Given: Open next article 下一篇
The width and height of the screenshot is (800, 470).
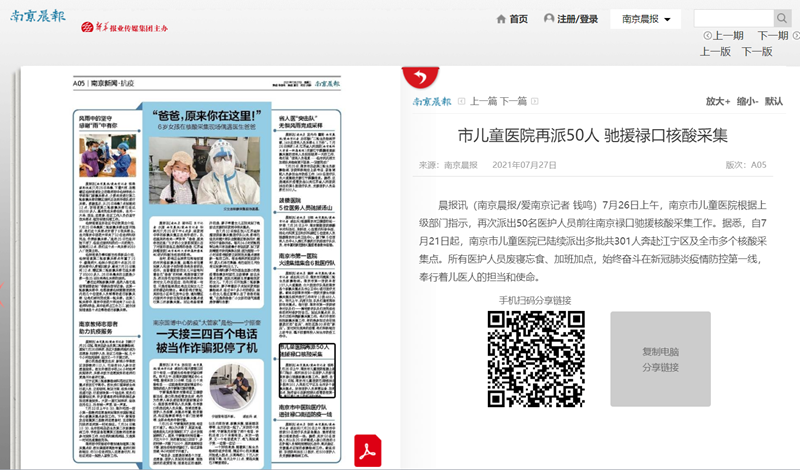Looking at the screenshot, I should click(513, 101).
